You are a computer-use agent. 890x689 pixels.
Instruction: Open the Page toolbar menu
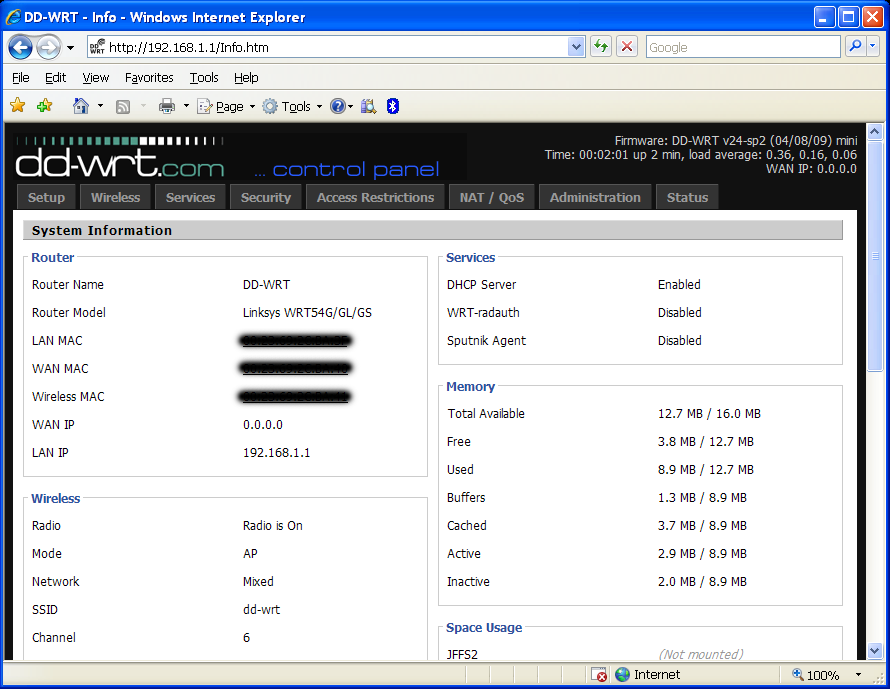225,106
